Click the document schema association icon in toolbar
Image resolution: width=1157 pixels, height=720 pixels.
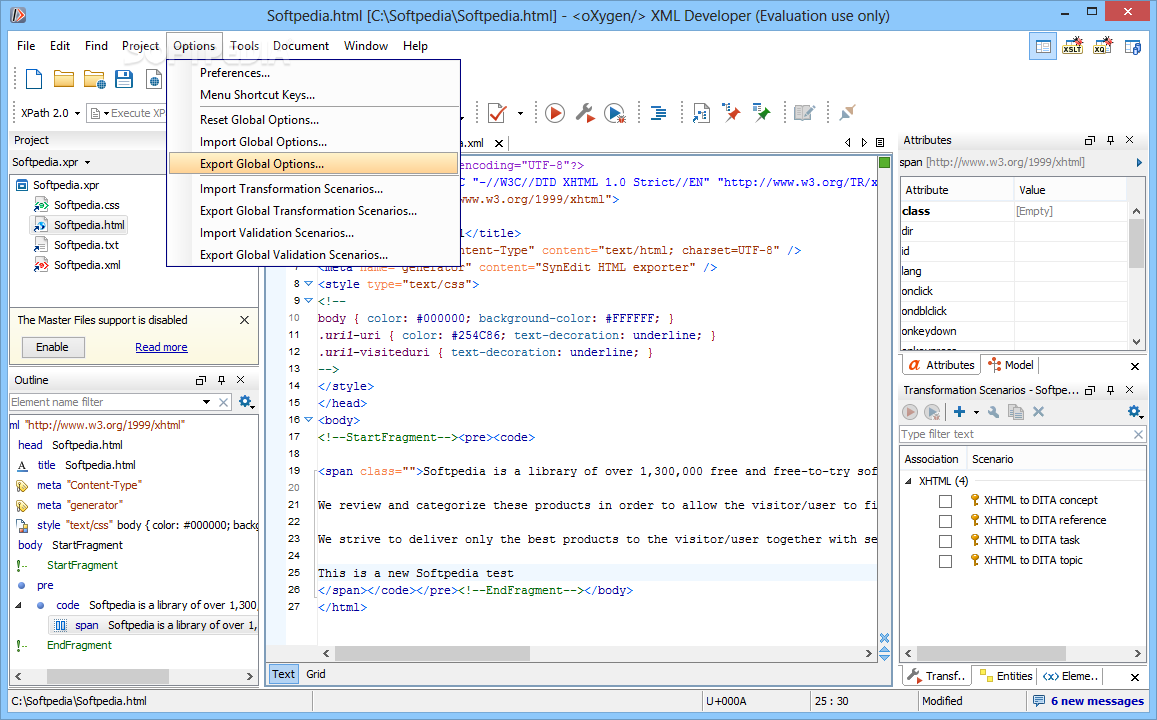701,113
